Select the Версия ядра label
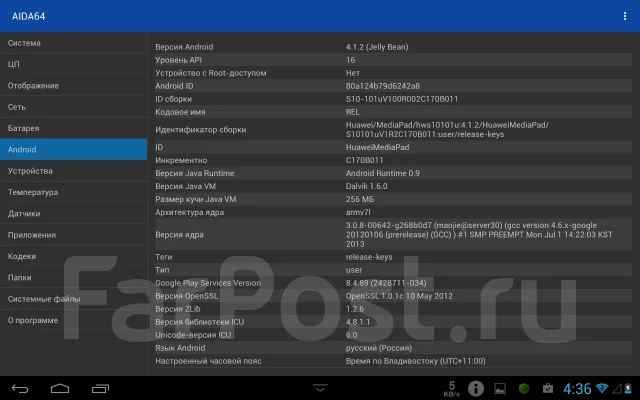Viewport: 640px width, 400px height. click(179, 235)
